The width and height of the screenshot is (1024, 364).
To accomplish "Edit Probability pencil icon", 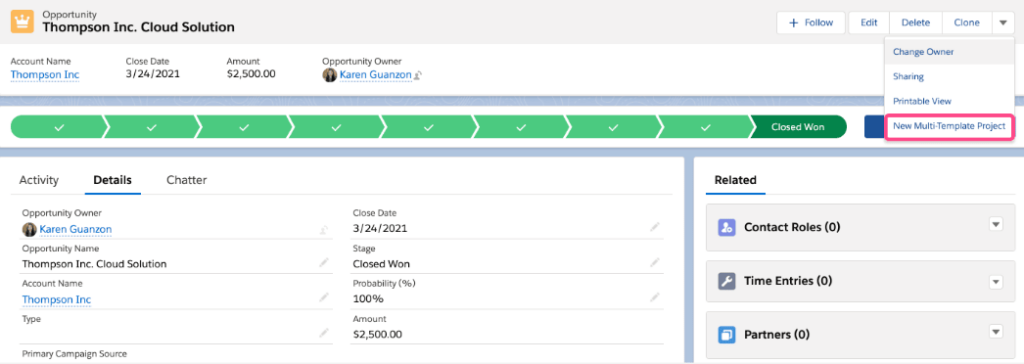I will coord(654,297).
